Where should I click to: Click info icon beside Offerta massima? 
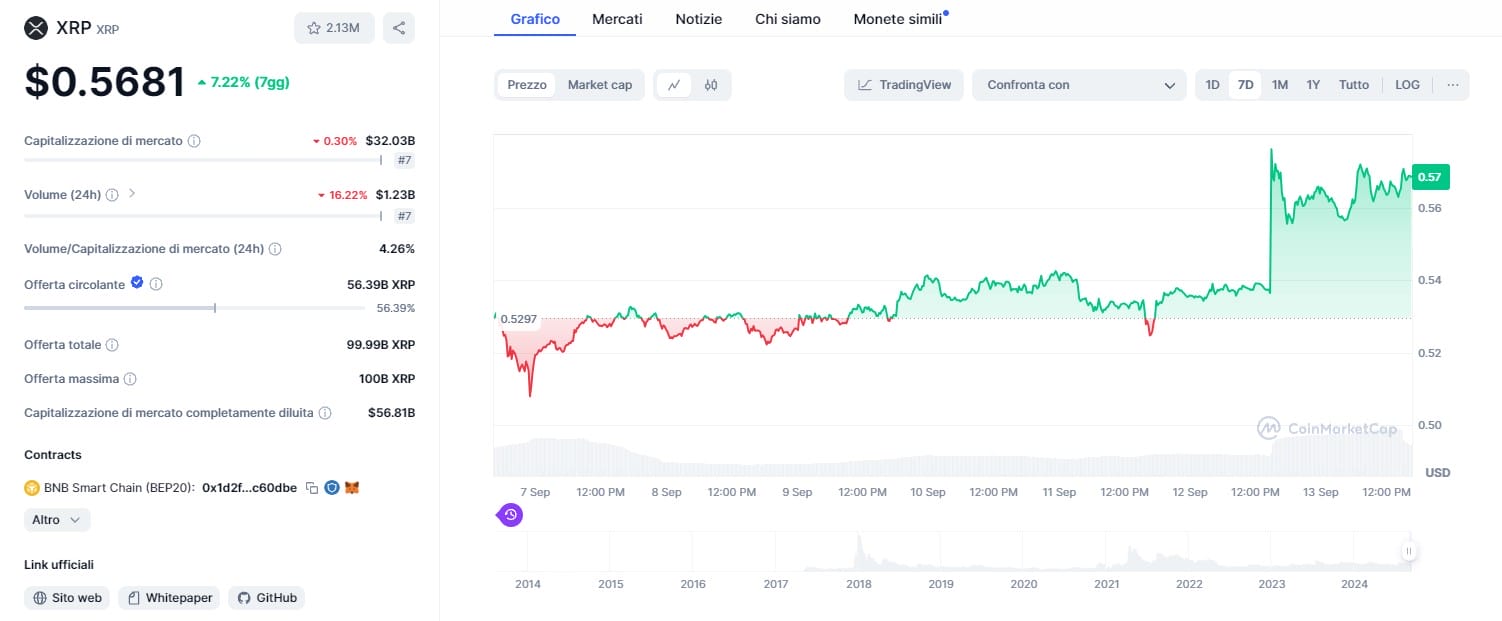coord(130,379)
